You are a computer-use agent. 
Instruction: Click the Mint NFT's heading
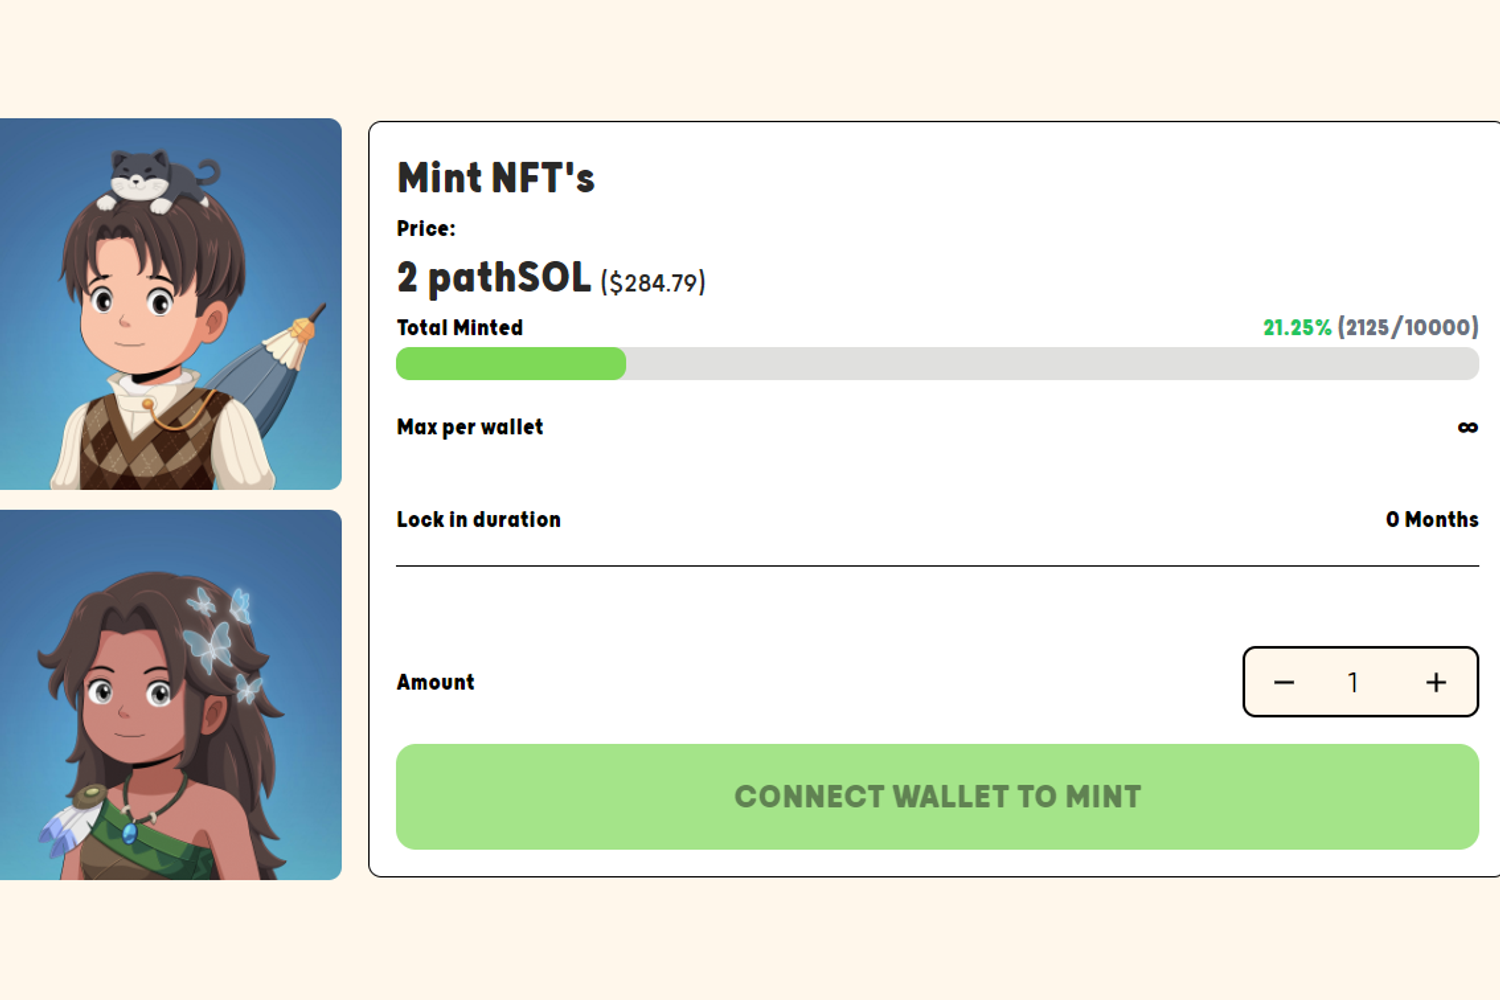pyautogui.click(x=496, y=178)
